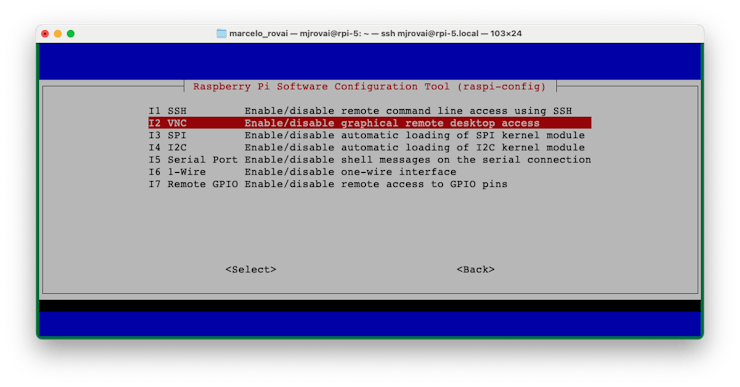Select the I2 VNC highlighted entry
Screen dimensions: 740x387
pos(370,123)
